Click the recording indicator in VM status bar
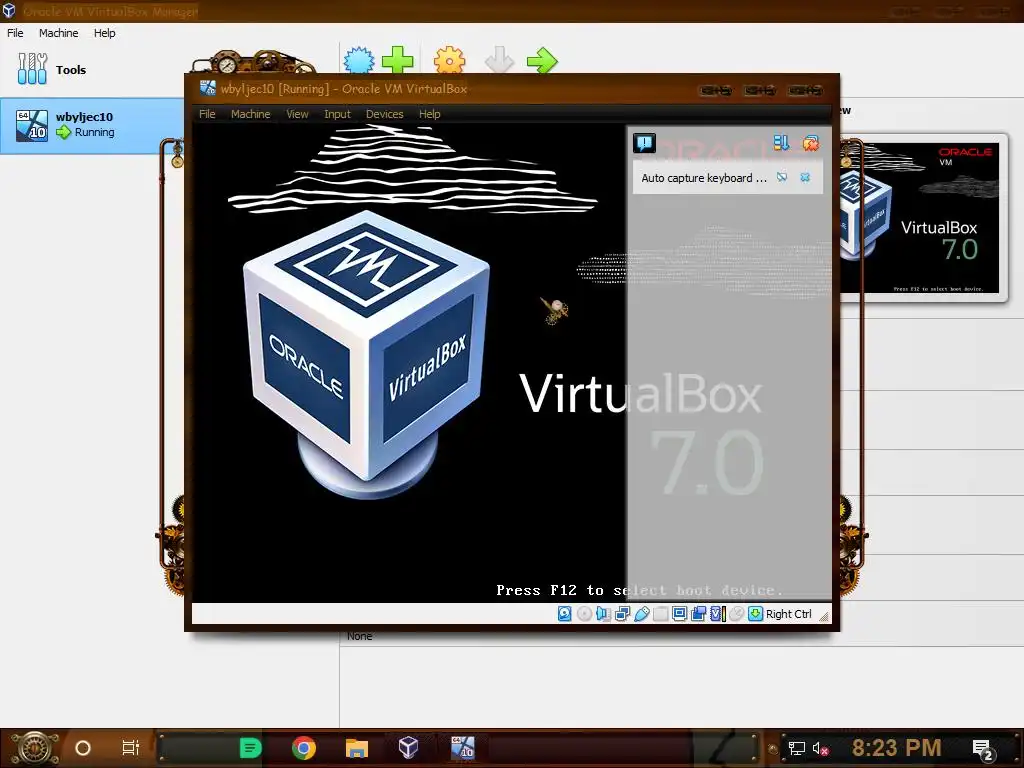 tap(699, 613)
